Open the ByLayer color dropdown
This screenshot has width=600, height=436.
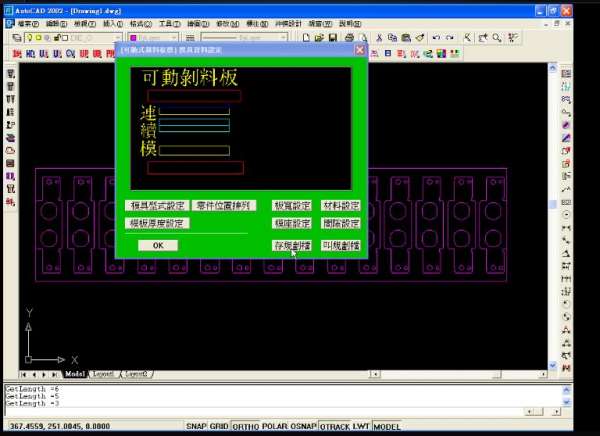click(x=176, y=37)
